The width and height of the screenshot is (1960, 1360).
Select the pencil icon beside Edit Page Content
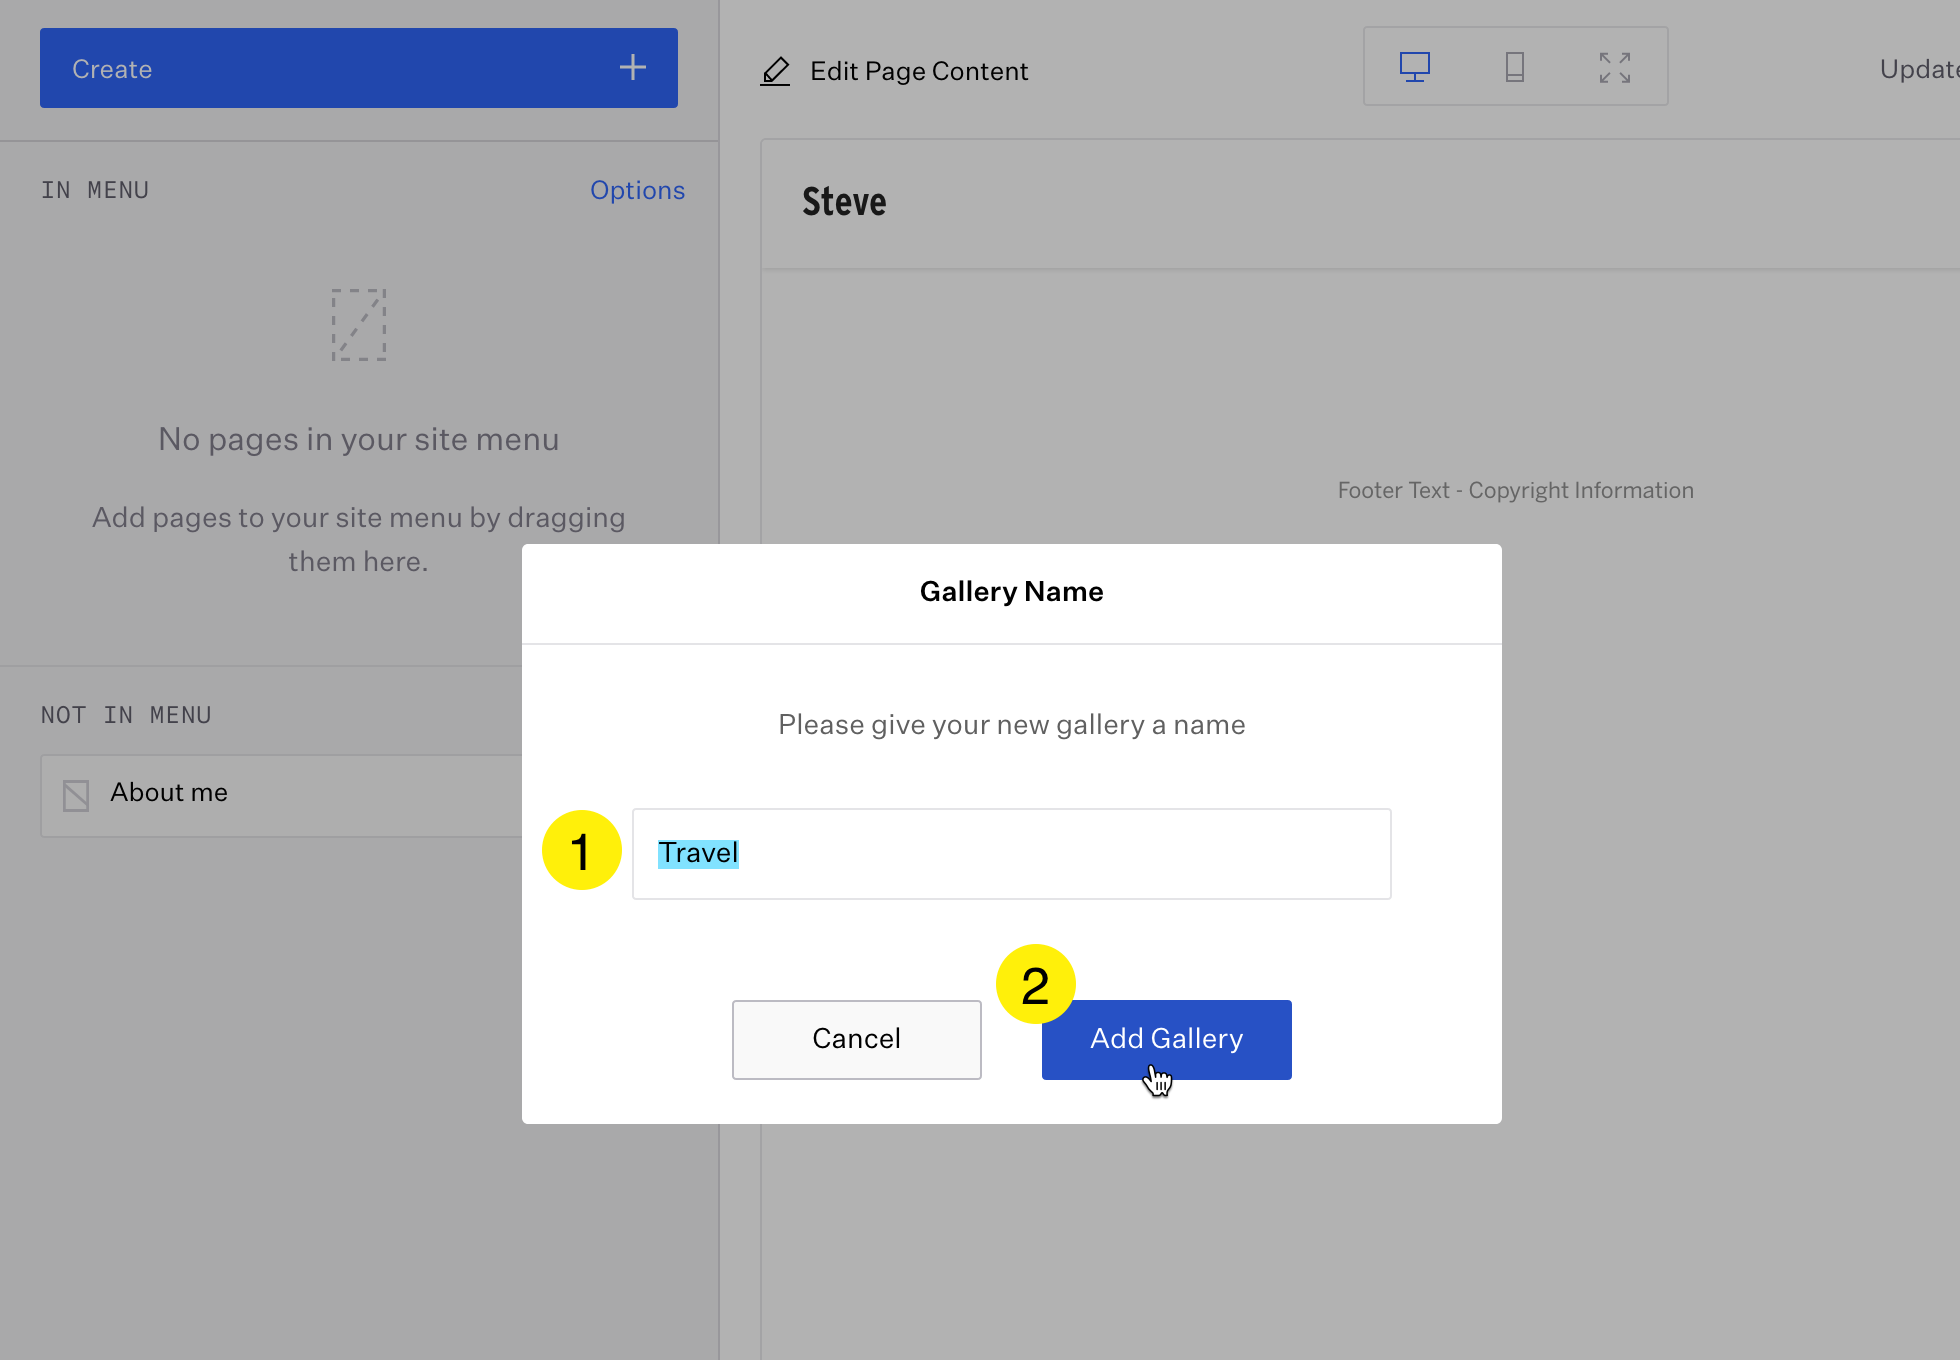click(776, 71)
